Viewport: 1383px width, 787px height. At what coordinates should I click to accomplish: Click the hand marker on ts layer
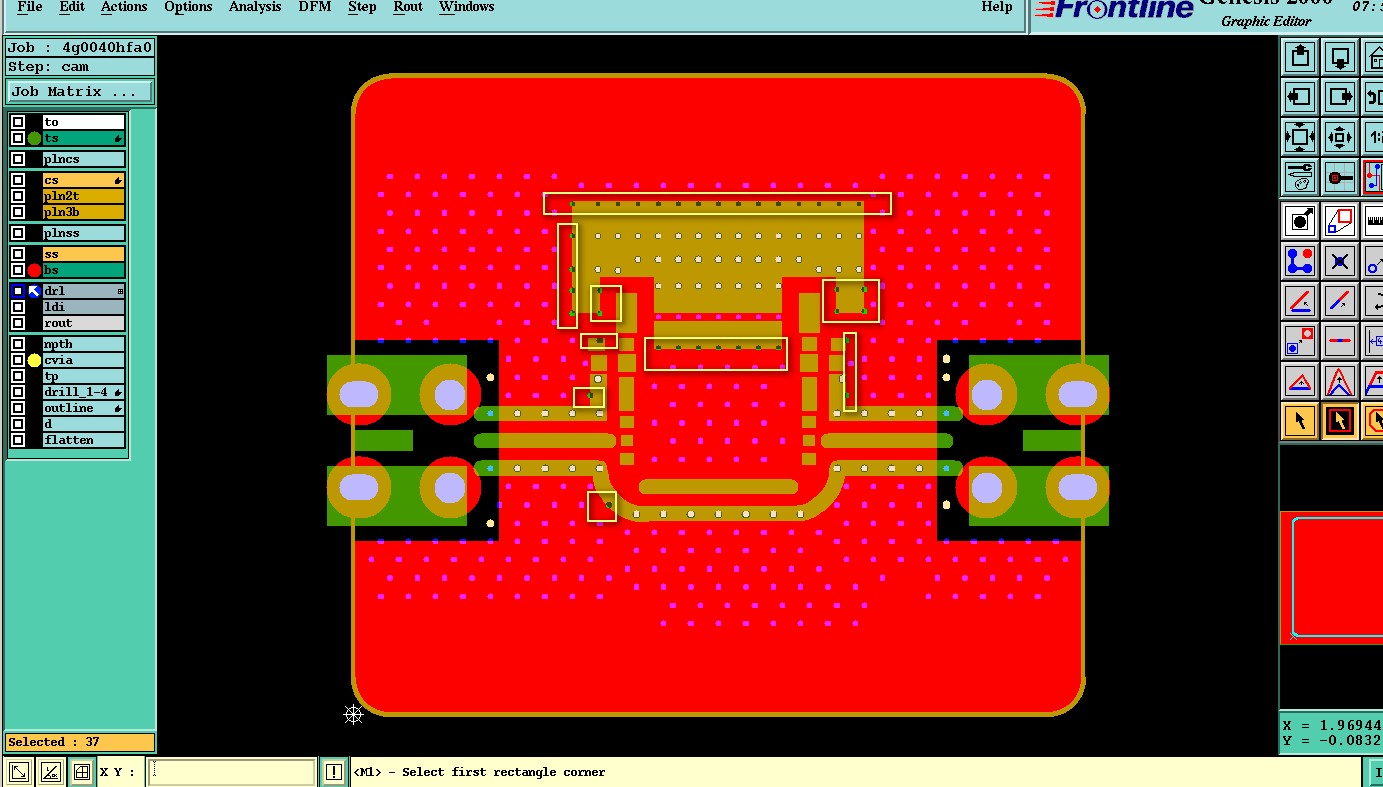[x=119, y=138]
